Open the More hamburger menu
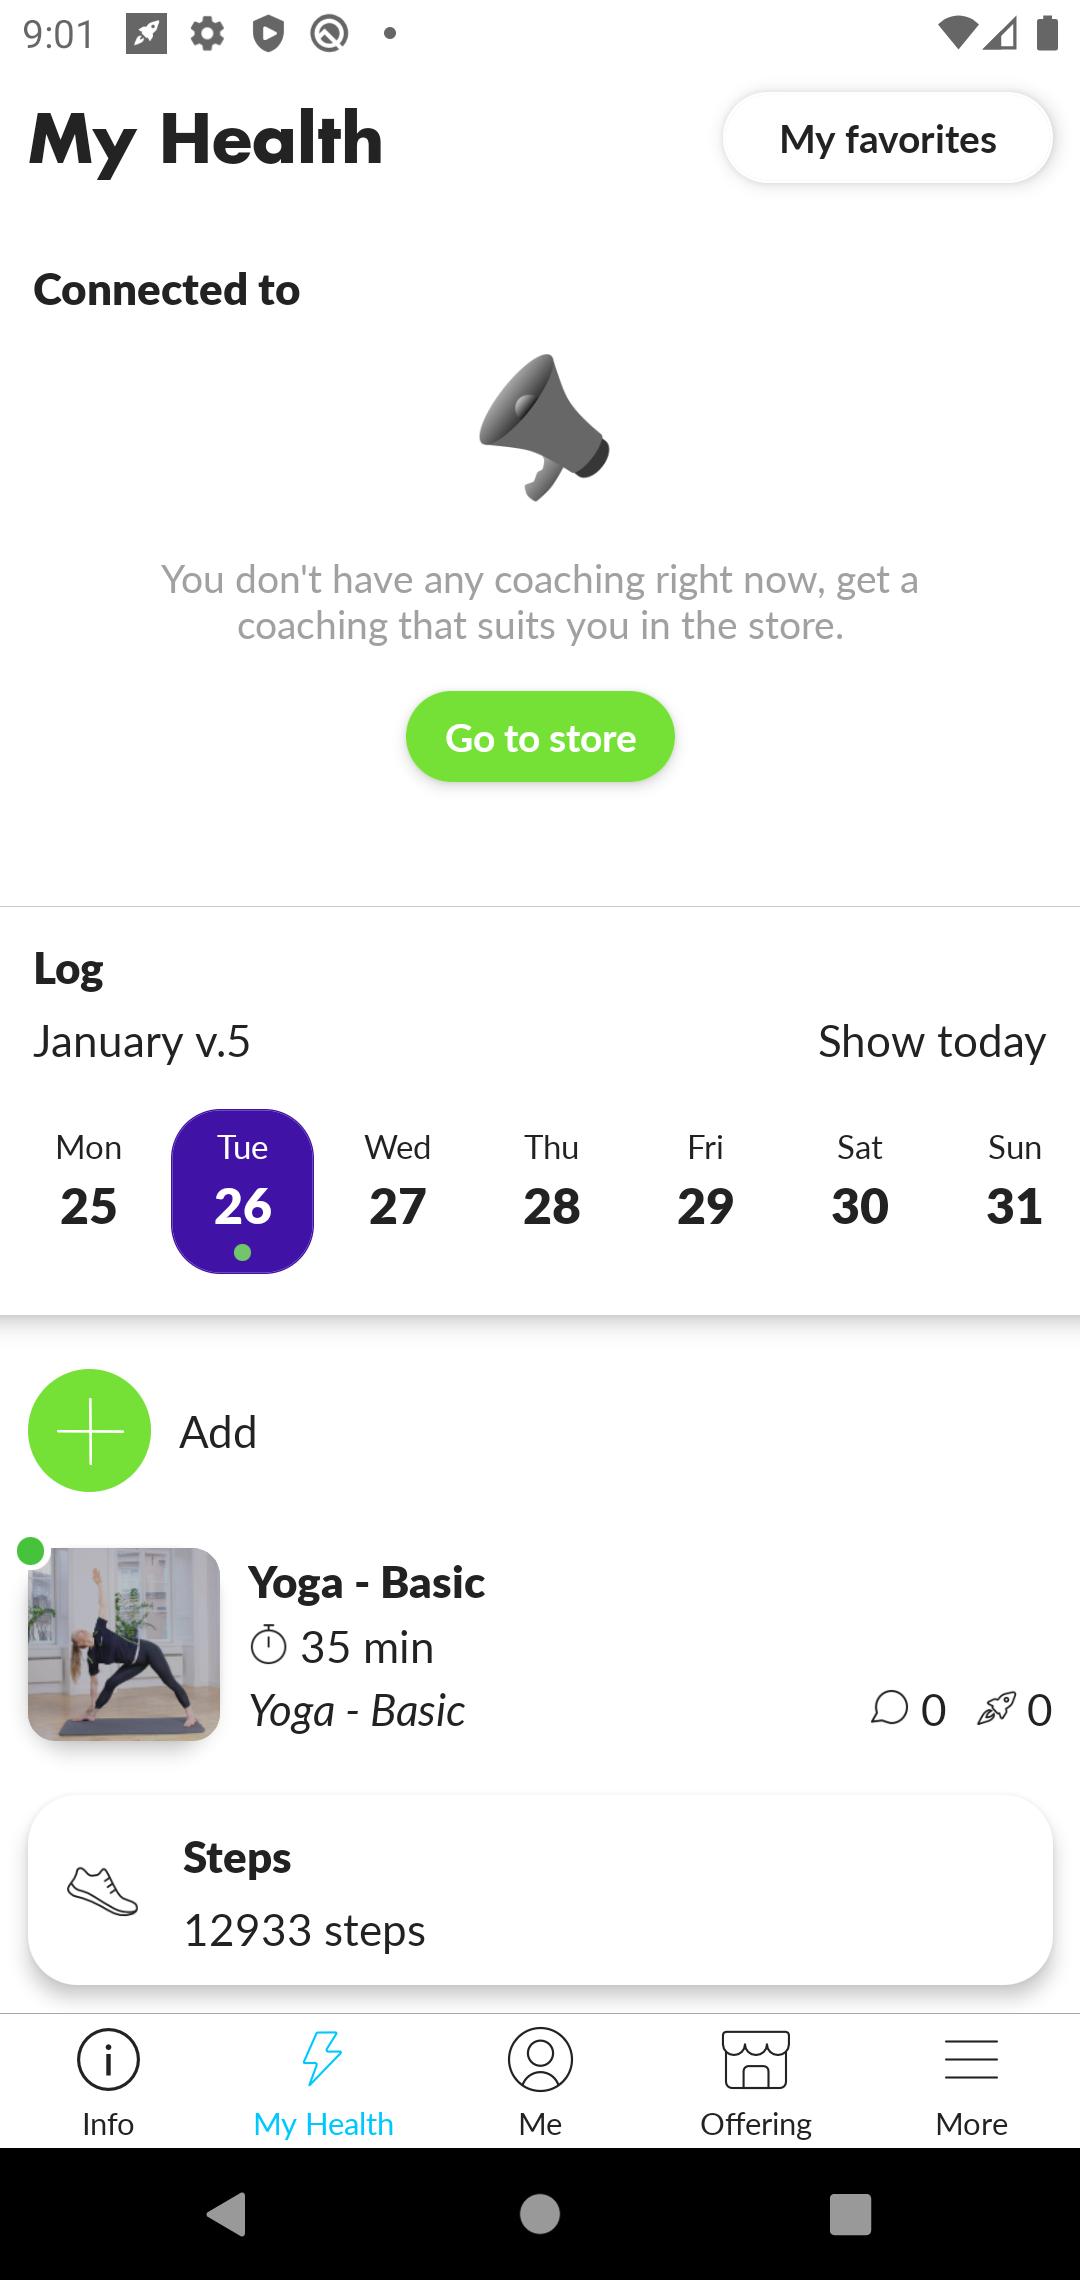 coord(972,2059)
